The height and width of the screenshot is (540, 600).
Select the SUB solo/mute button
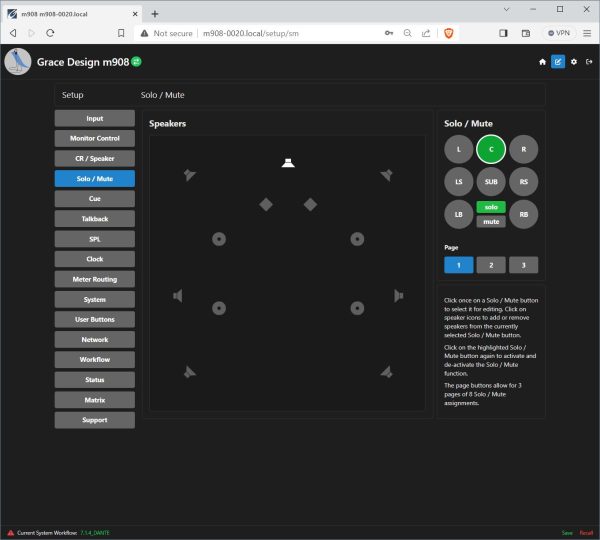click(x=490, y=182)
